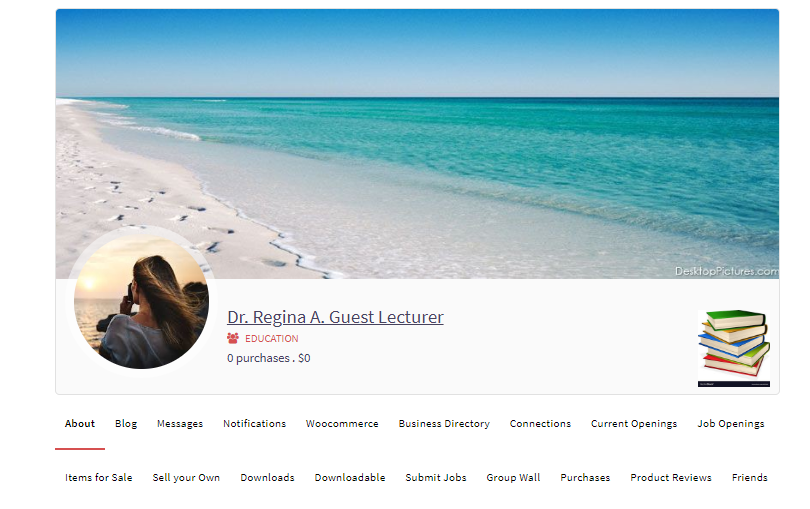The image size is (810, 509).
Task: Select the Job Openings tab
Action: (731, 424)
